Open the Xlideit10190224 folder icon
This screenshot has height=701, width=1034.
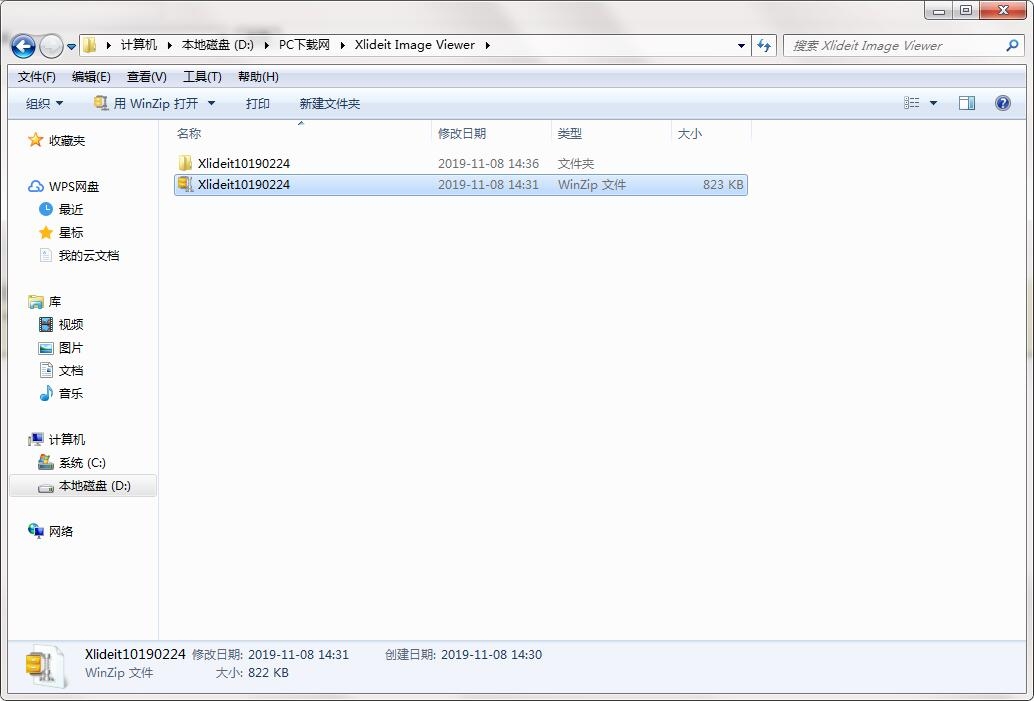pos(185,163)
